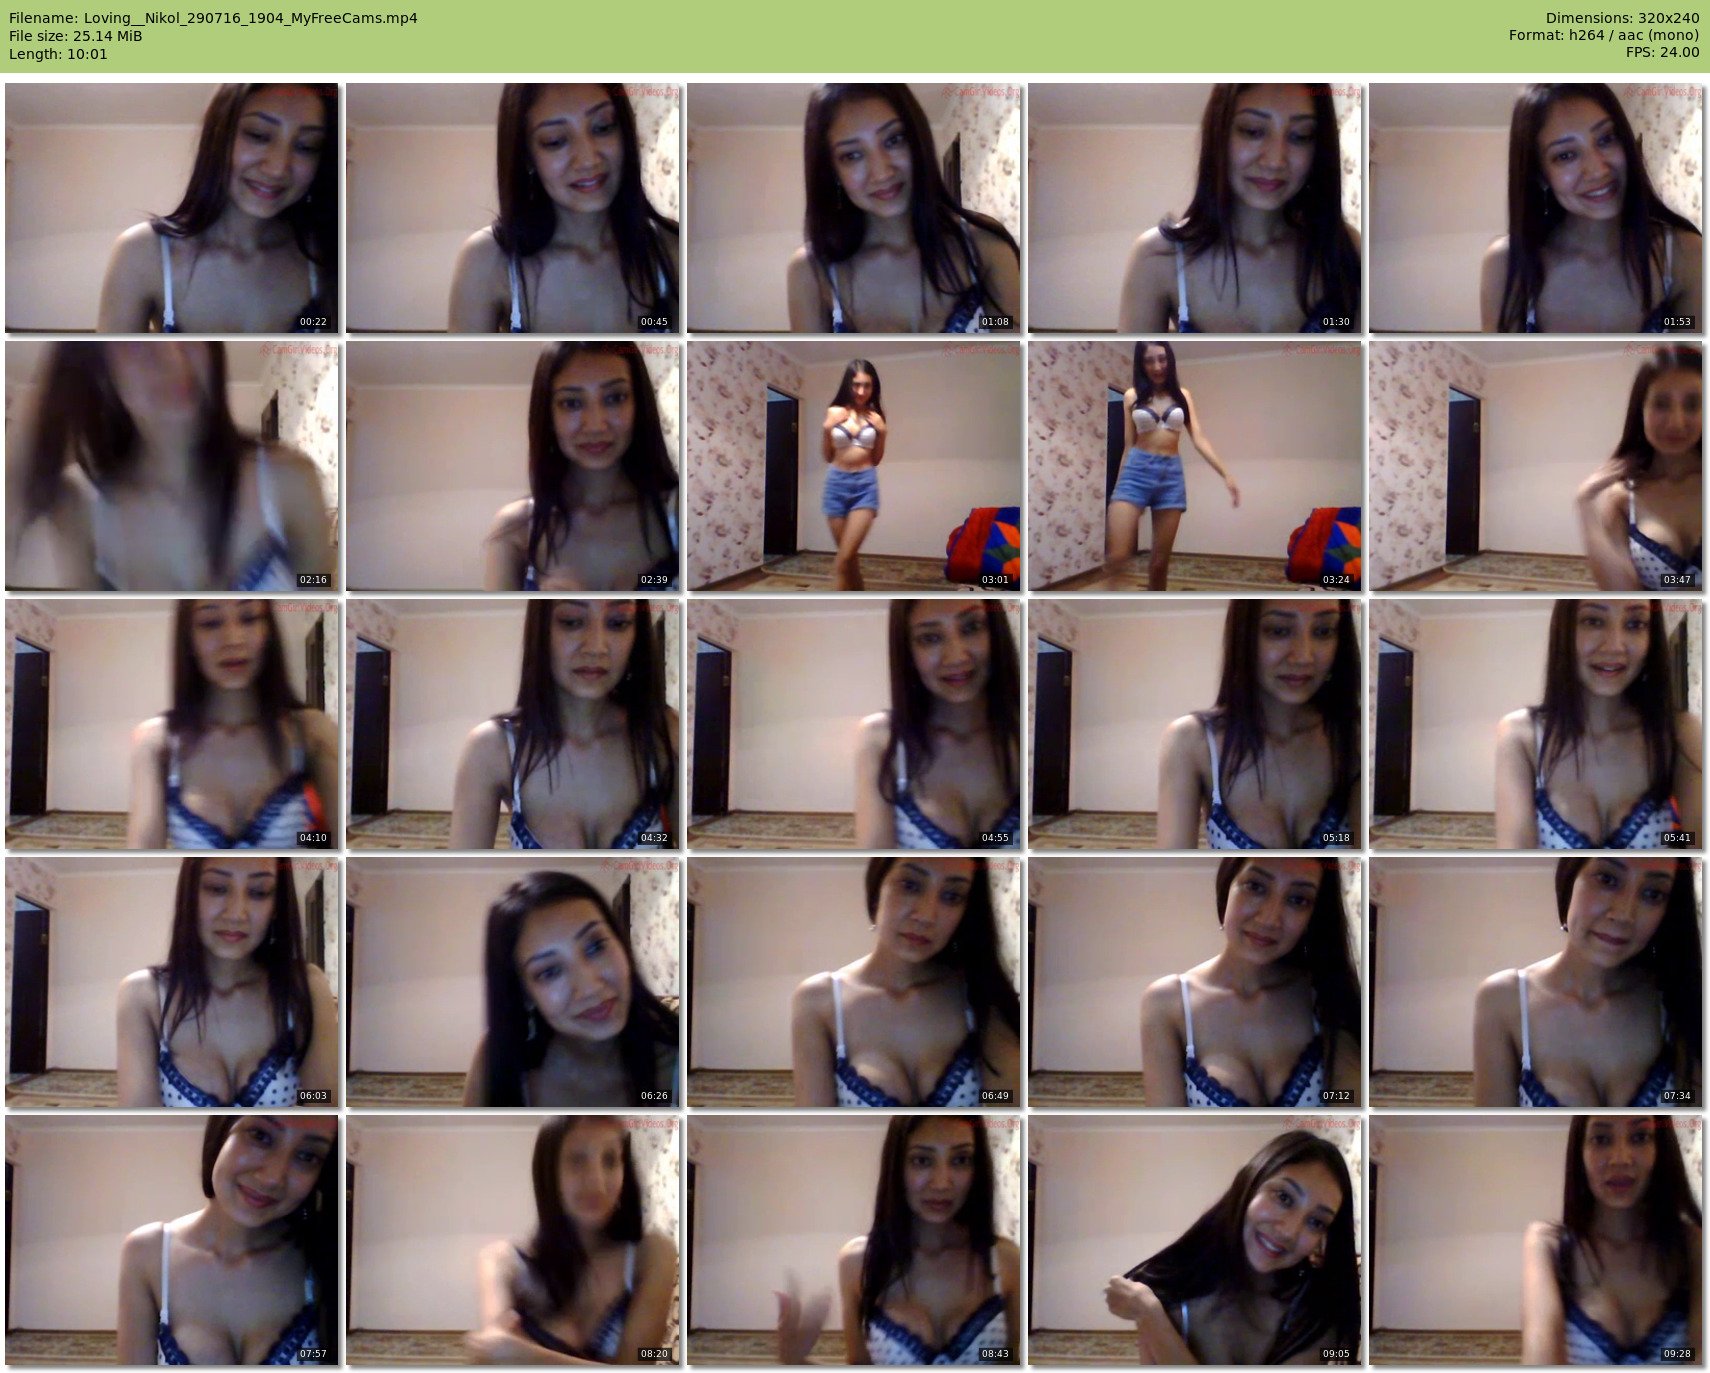Select the last thumbnail at 09:28
1710x1373 pixels.
(1535, 1239)
